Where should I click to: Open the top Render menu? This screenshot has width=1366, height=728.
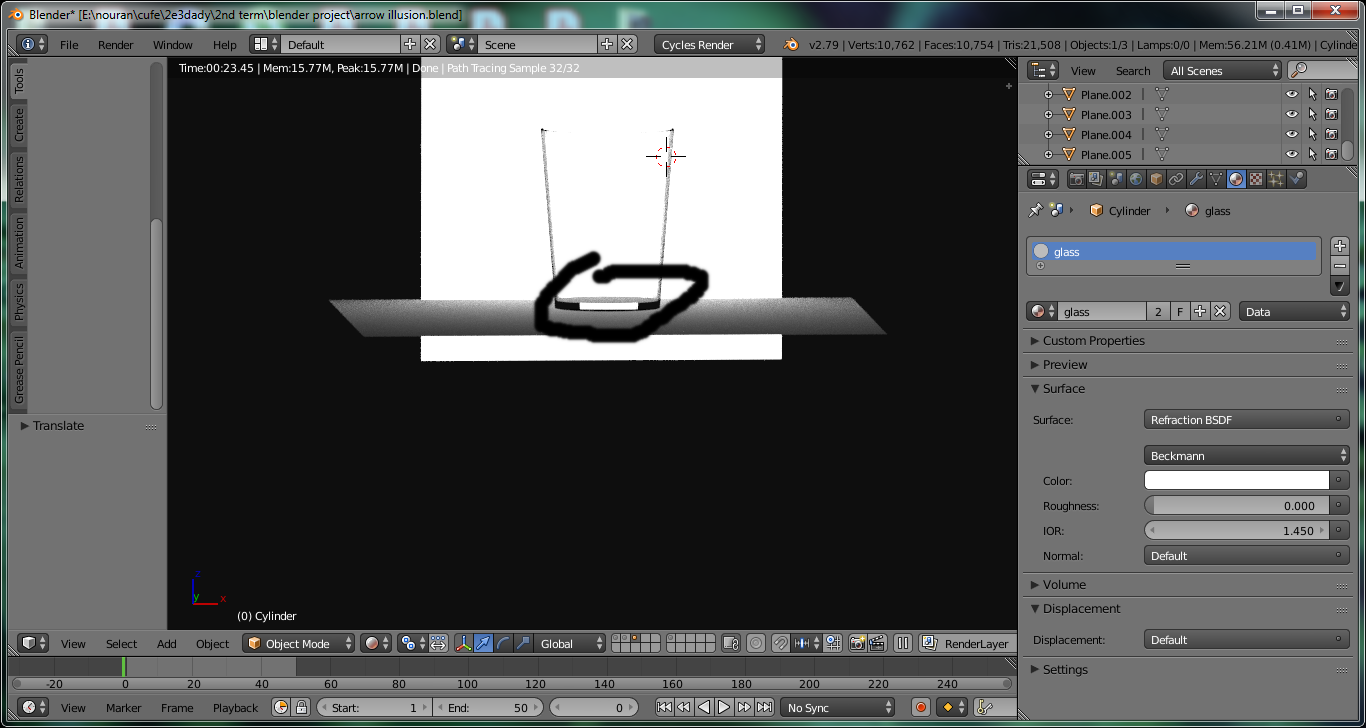(x=116, y=45)
